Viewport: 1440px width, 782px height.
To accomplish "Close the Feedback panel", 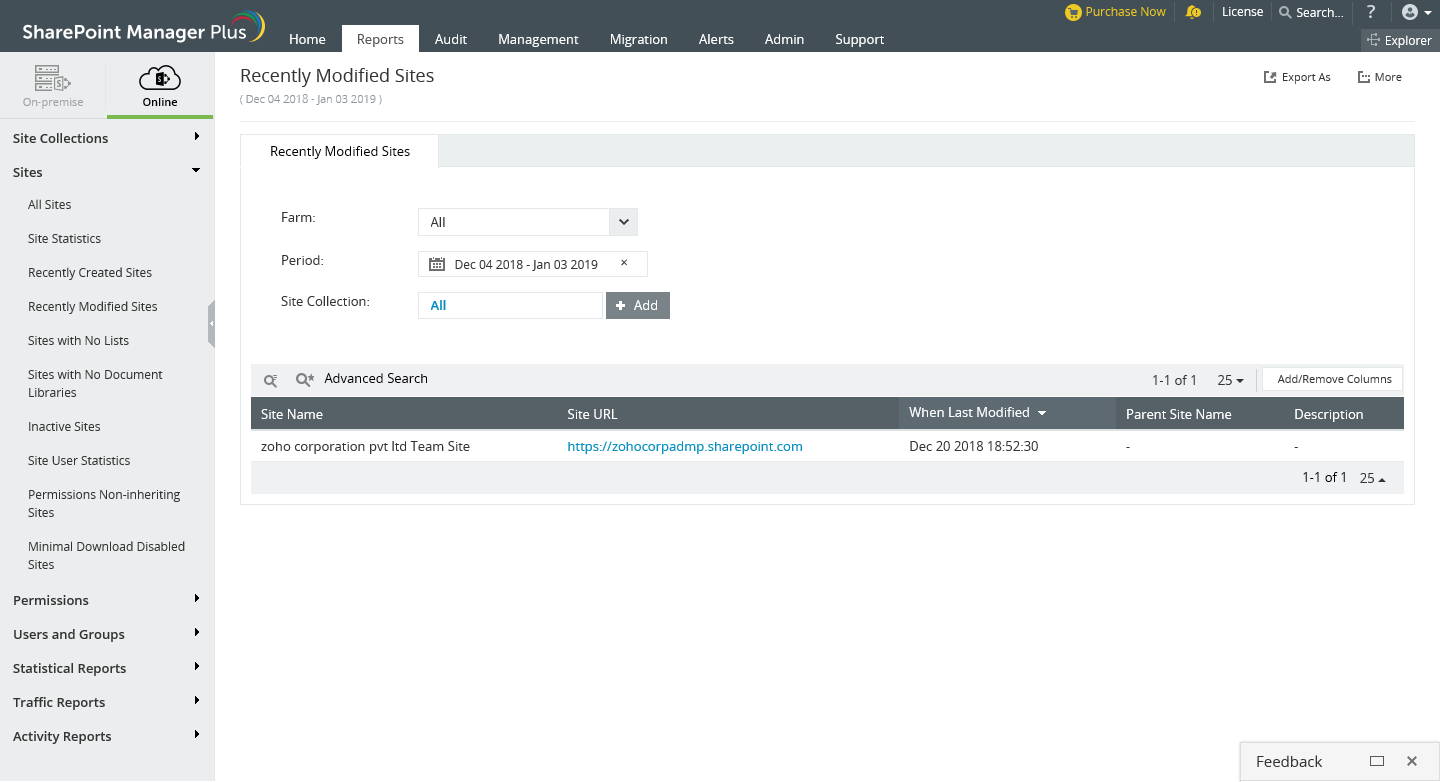I will coord(1412,761).
